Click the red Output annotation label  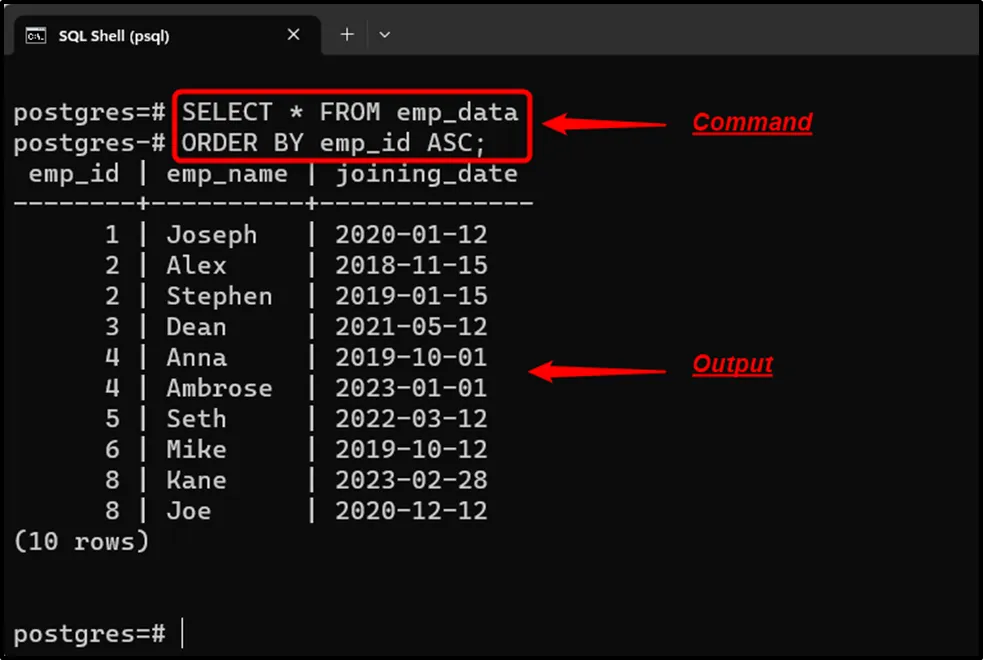(x=732, y=364)
